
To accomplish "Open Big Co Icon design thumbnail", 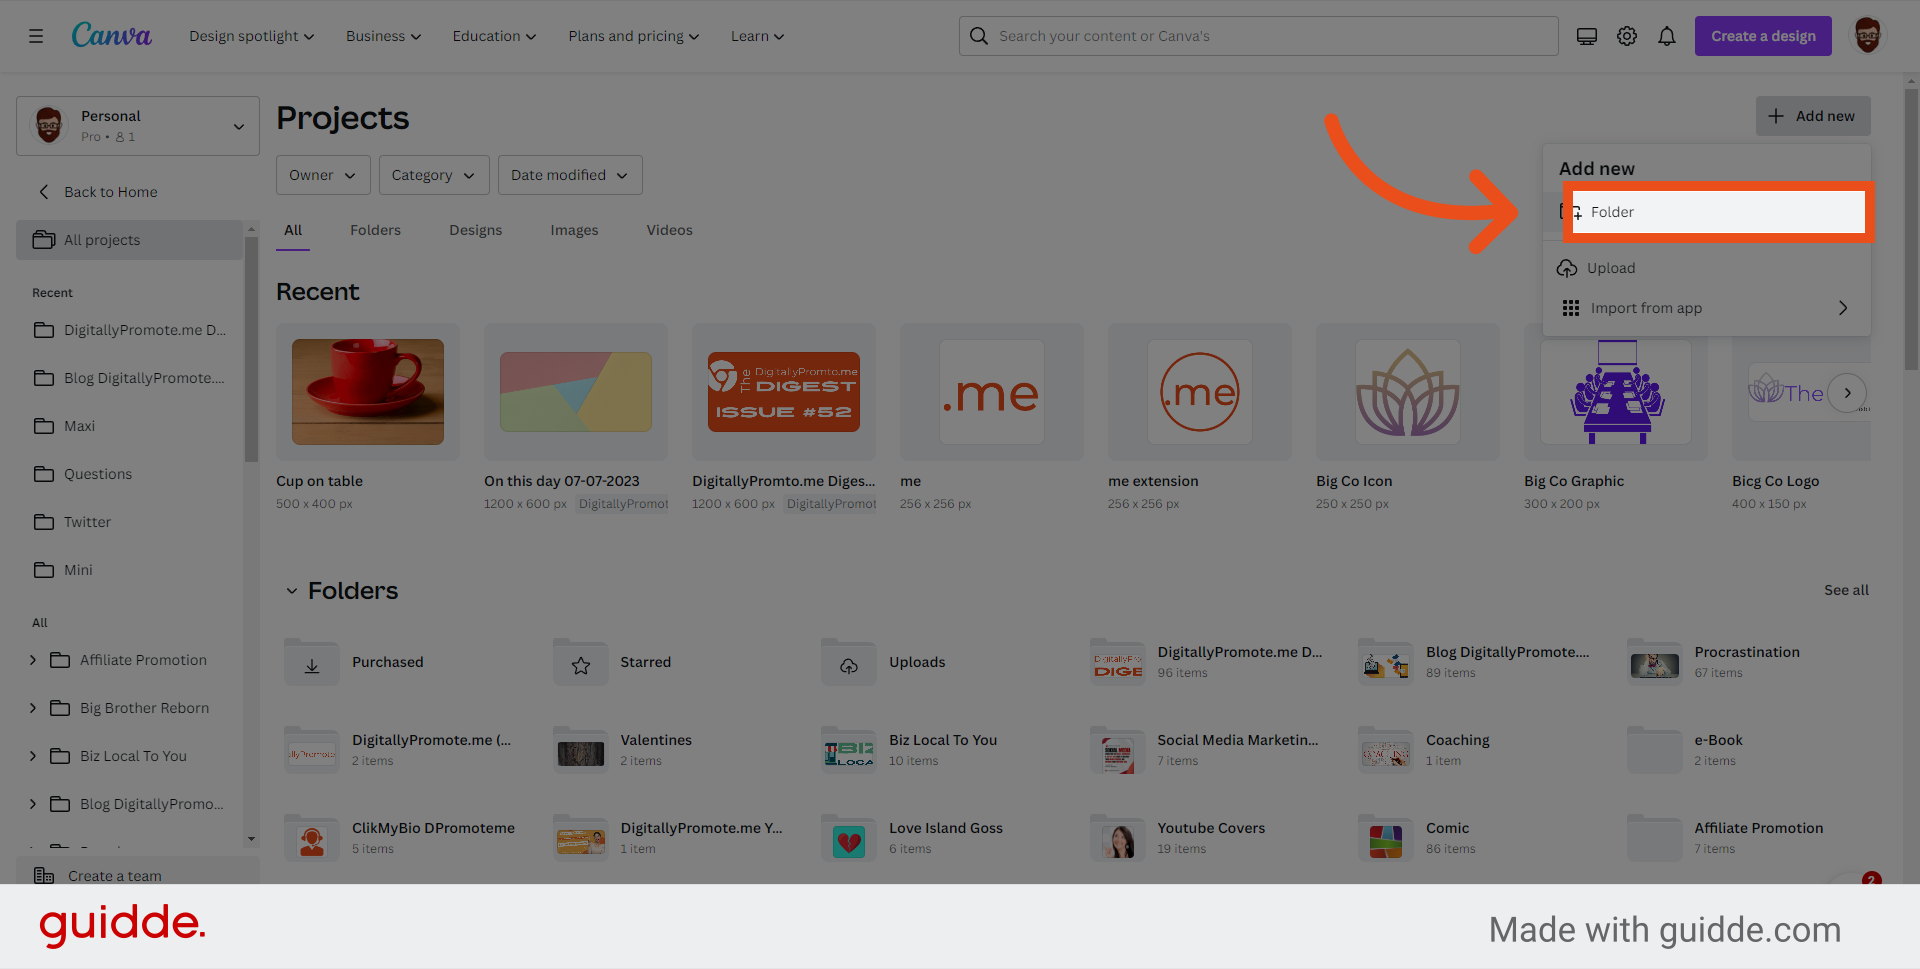I will point(1408,392).
